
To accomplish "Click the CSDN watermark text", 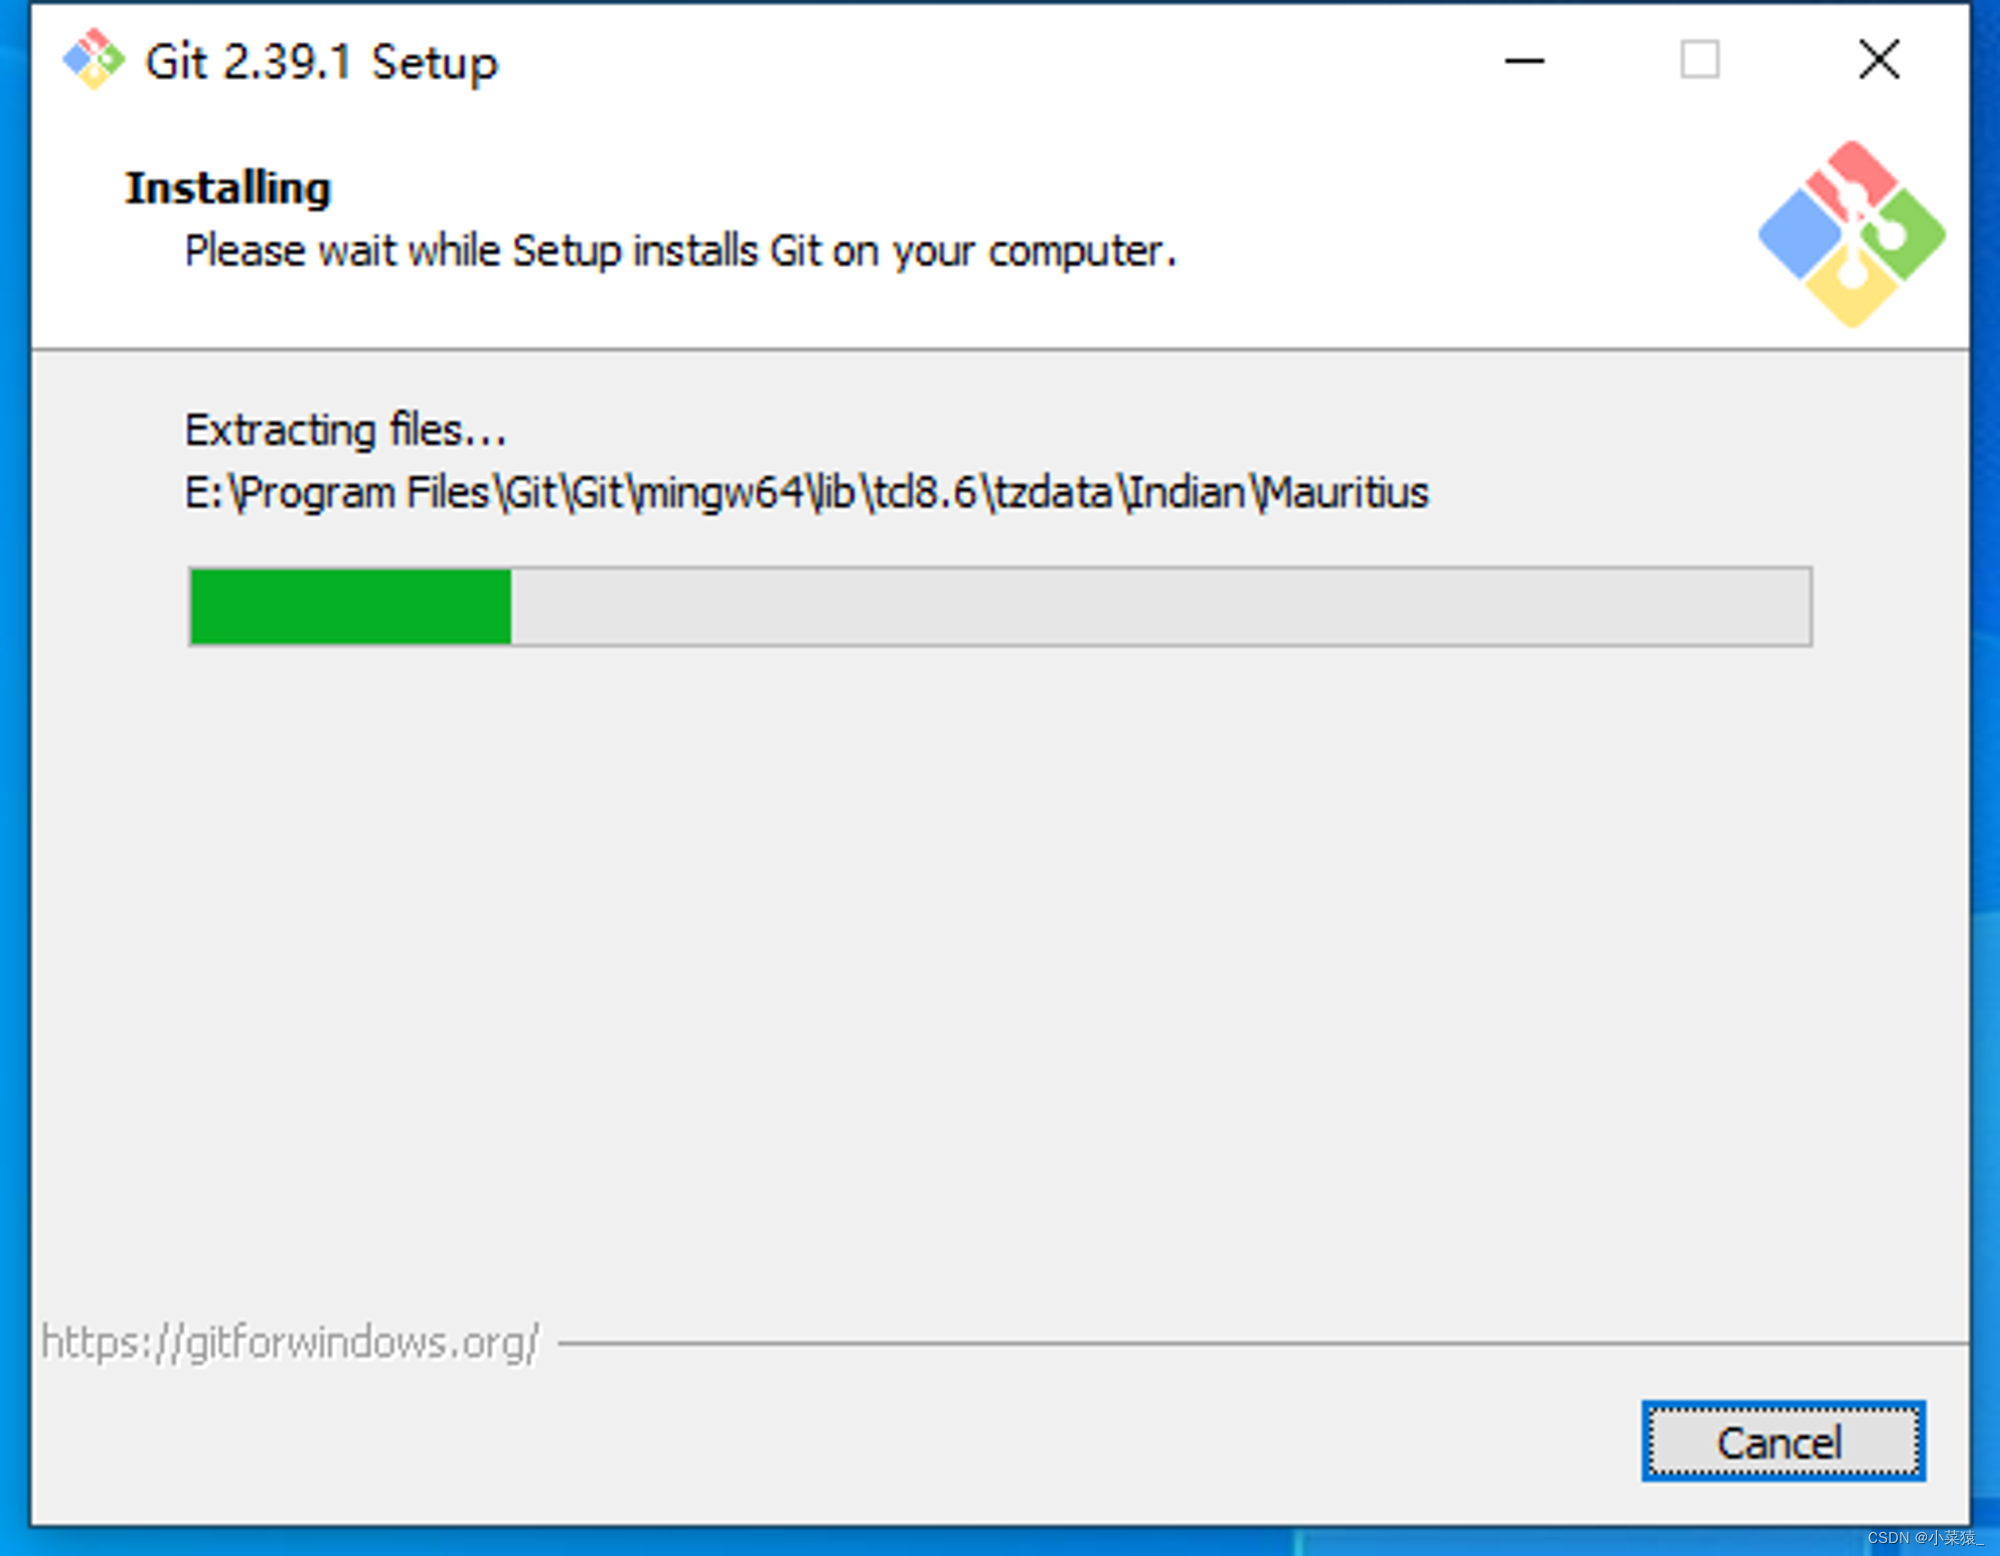I will (x=1925, y=1538).
